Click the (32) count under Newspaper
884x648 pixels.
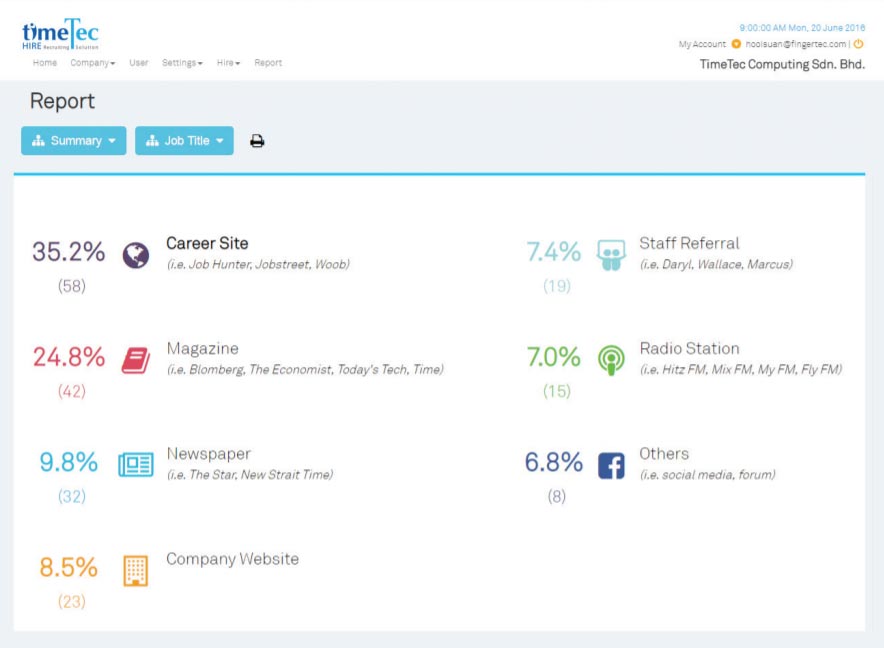click(x=72, y=496)
